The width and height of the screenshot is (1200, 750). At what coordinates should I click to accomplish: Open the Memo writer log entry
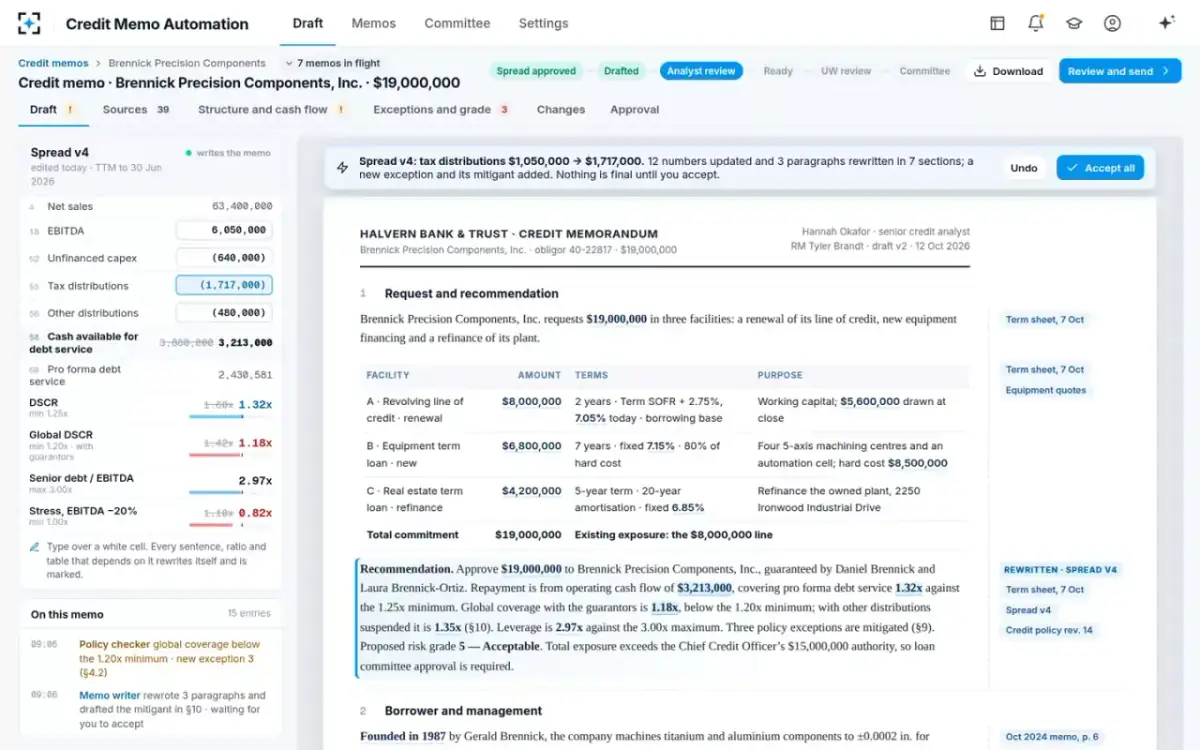tap(150, 709)
